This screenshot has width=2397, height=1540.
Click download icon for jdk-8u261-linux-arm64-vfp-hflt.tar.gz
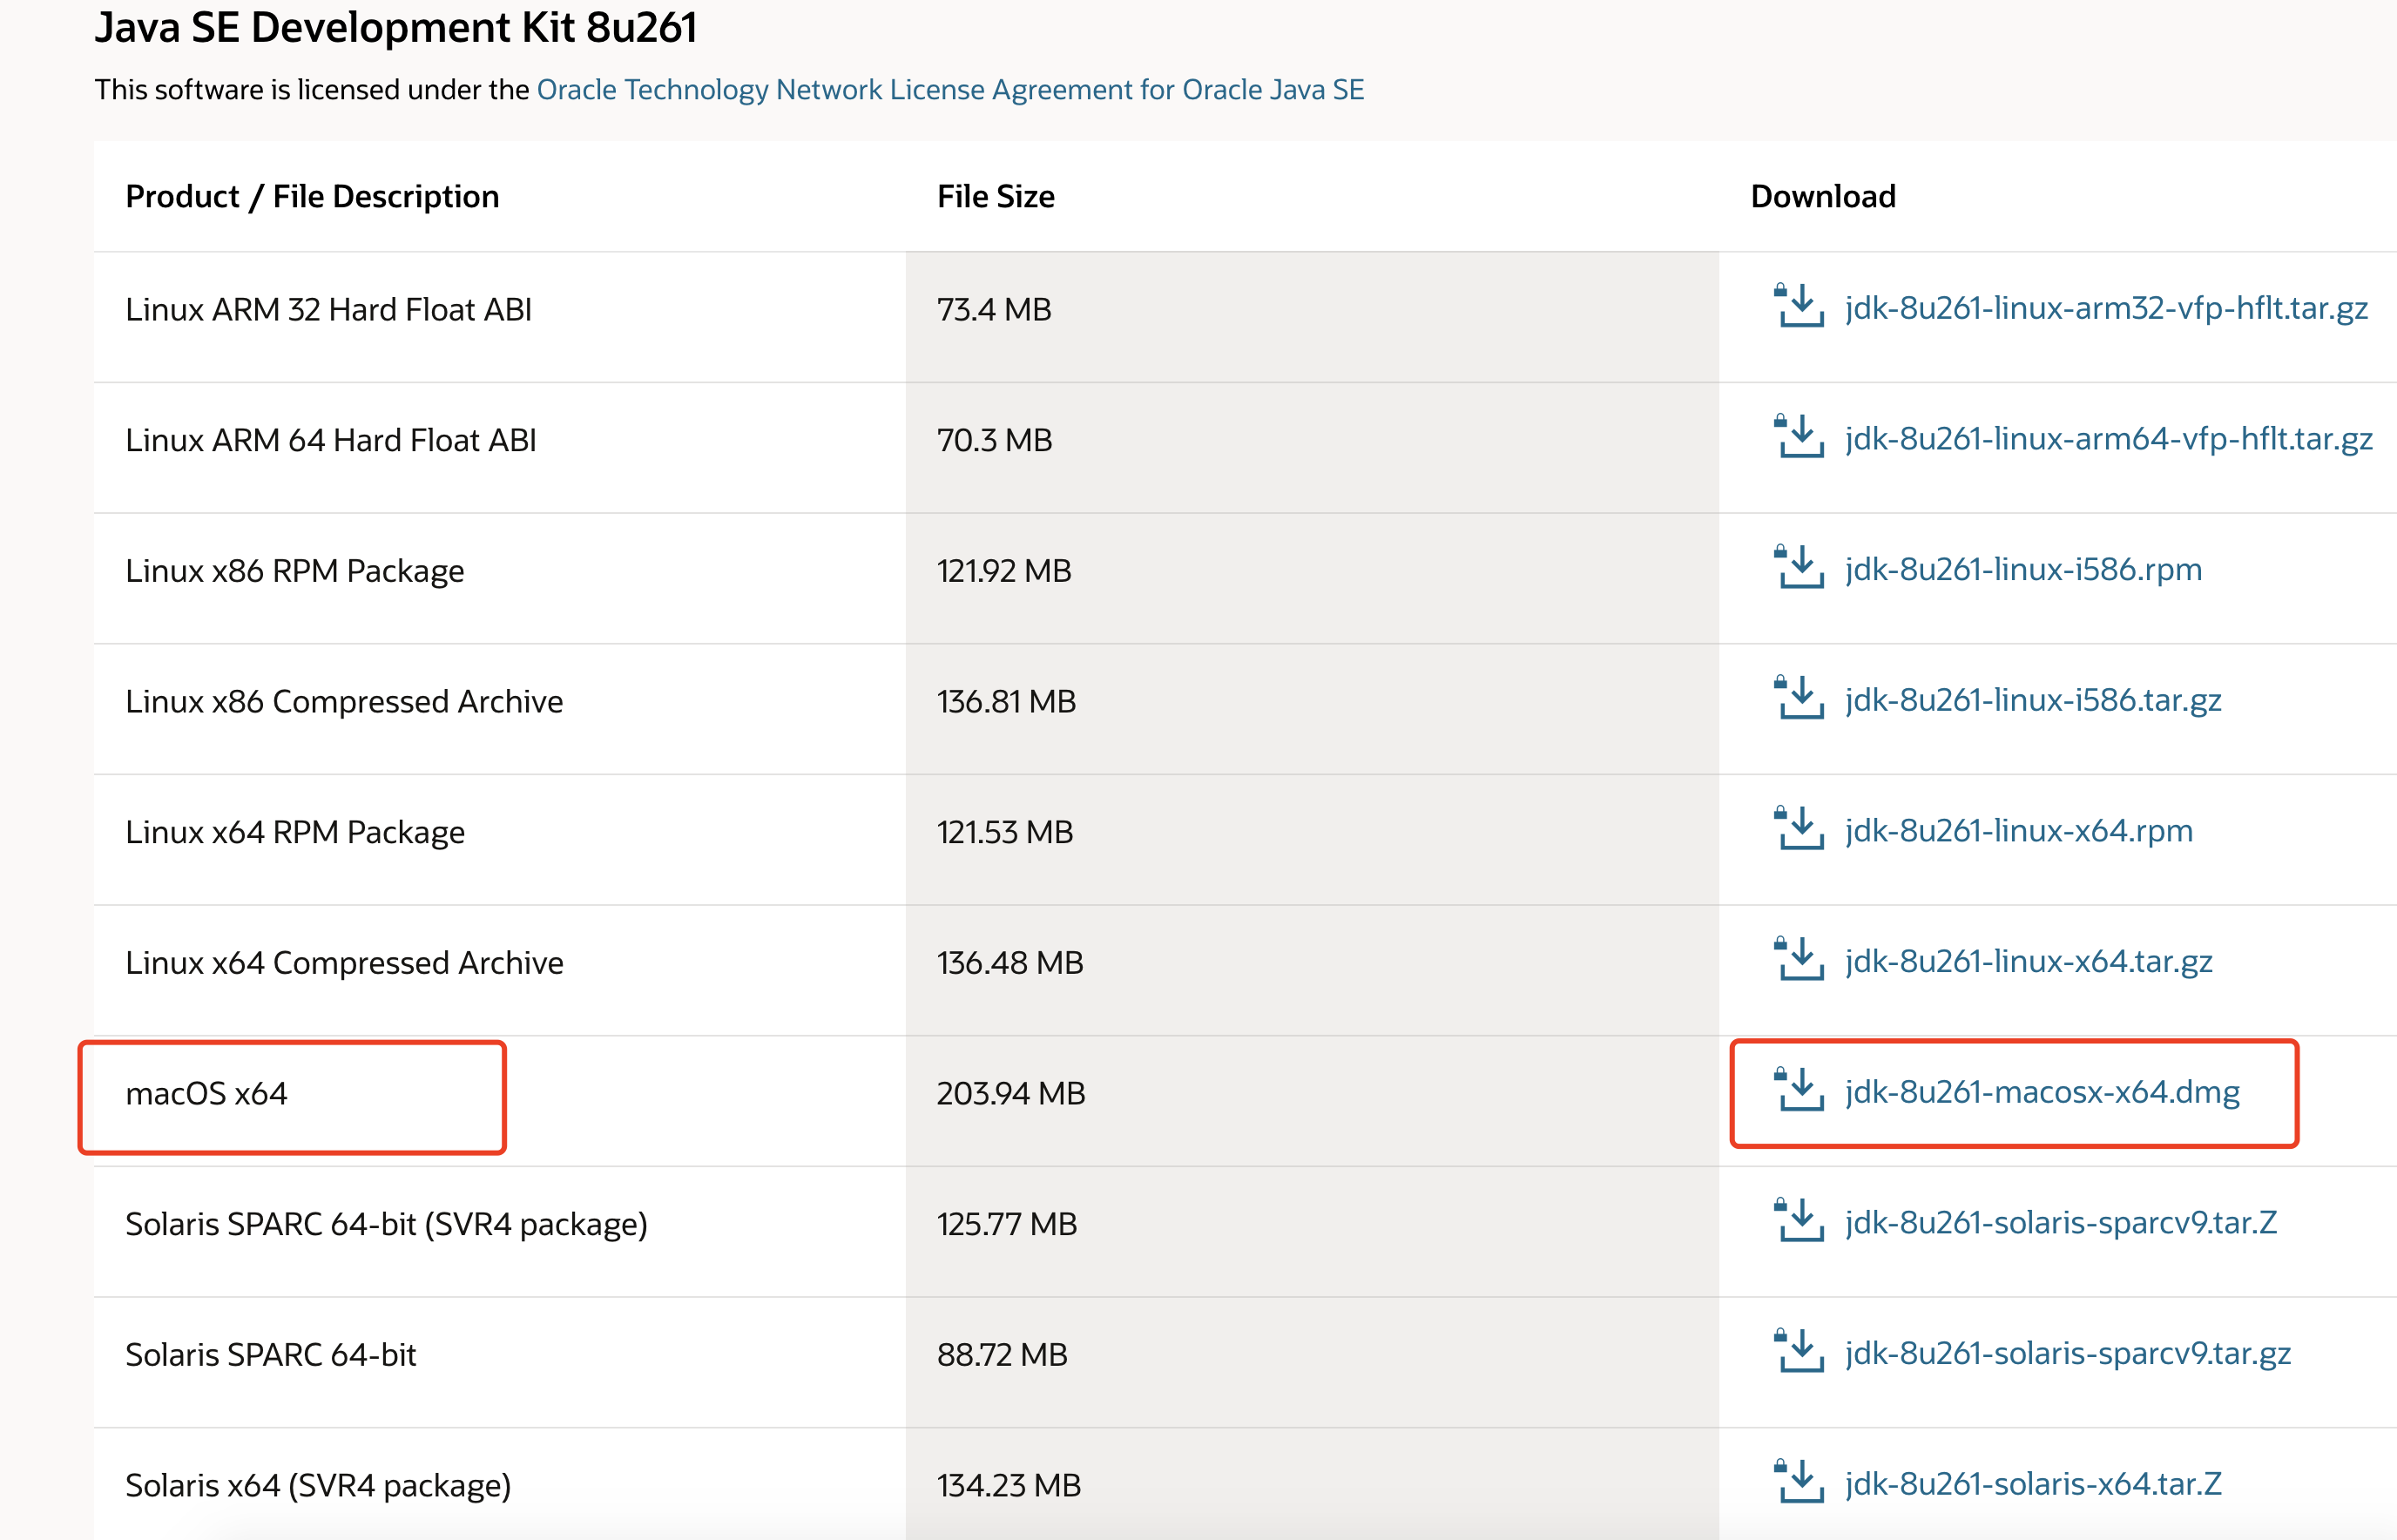click(1798, 437)
